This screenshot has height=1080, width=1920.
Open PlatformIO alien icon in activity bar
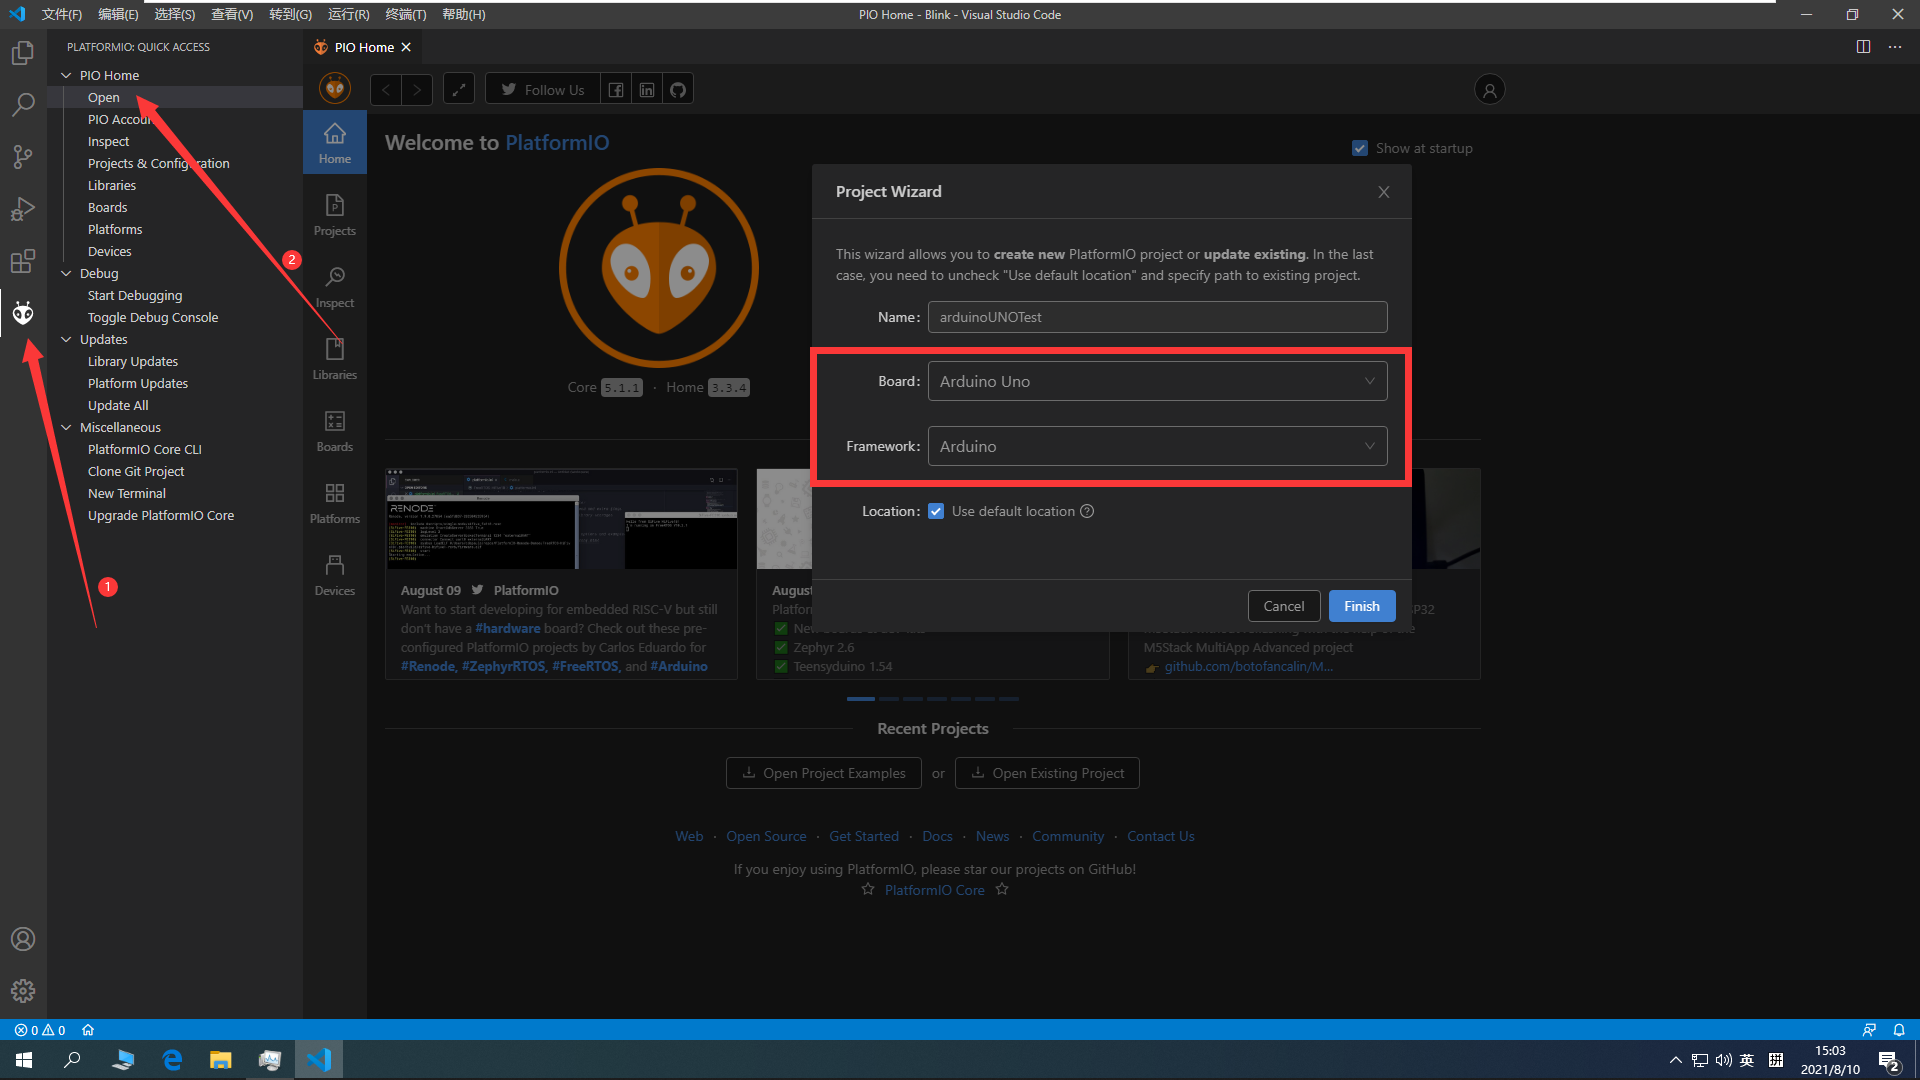23,314
